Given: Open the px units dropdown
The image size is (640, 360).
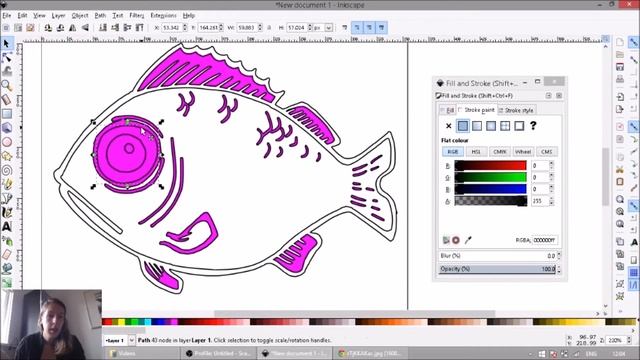Looking at the screenshot, I should pos(329,28).
